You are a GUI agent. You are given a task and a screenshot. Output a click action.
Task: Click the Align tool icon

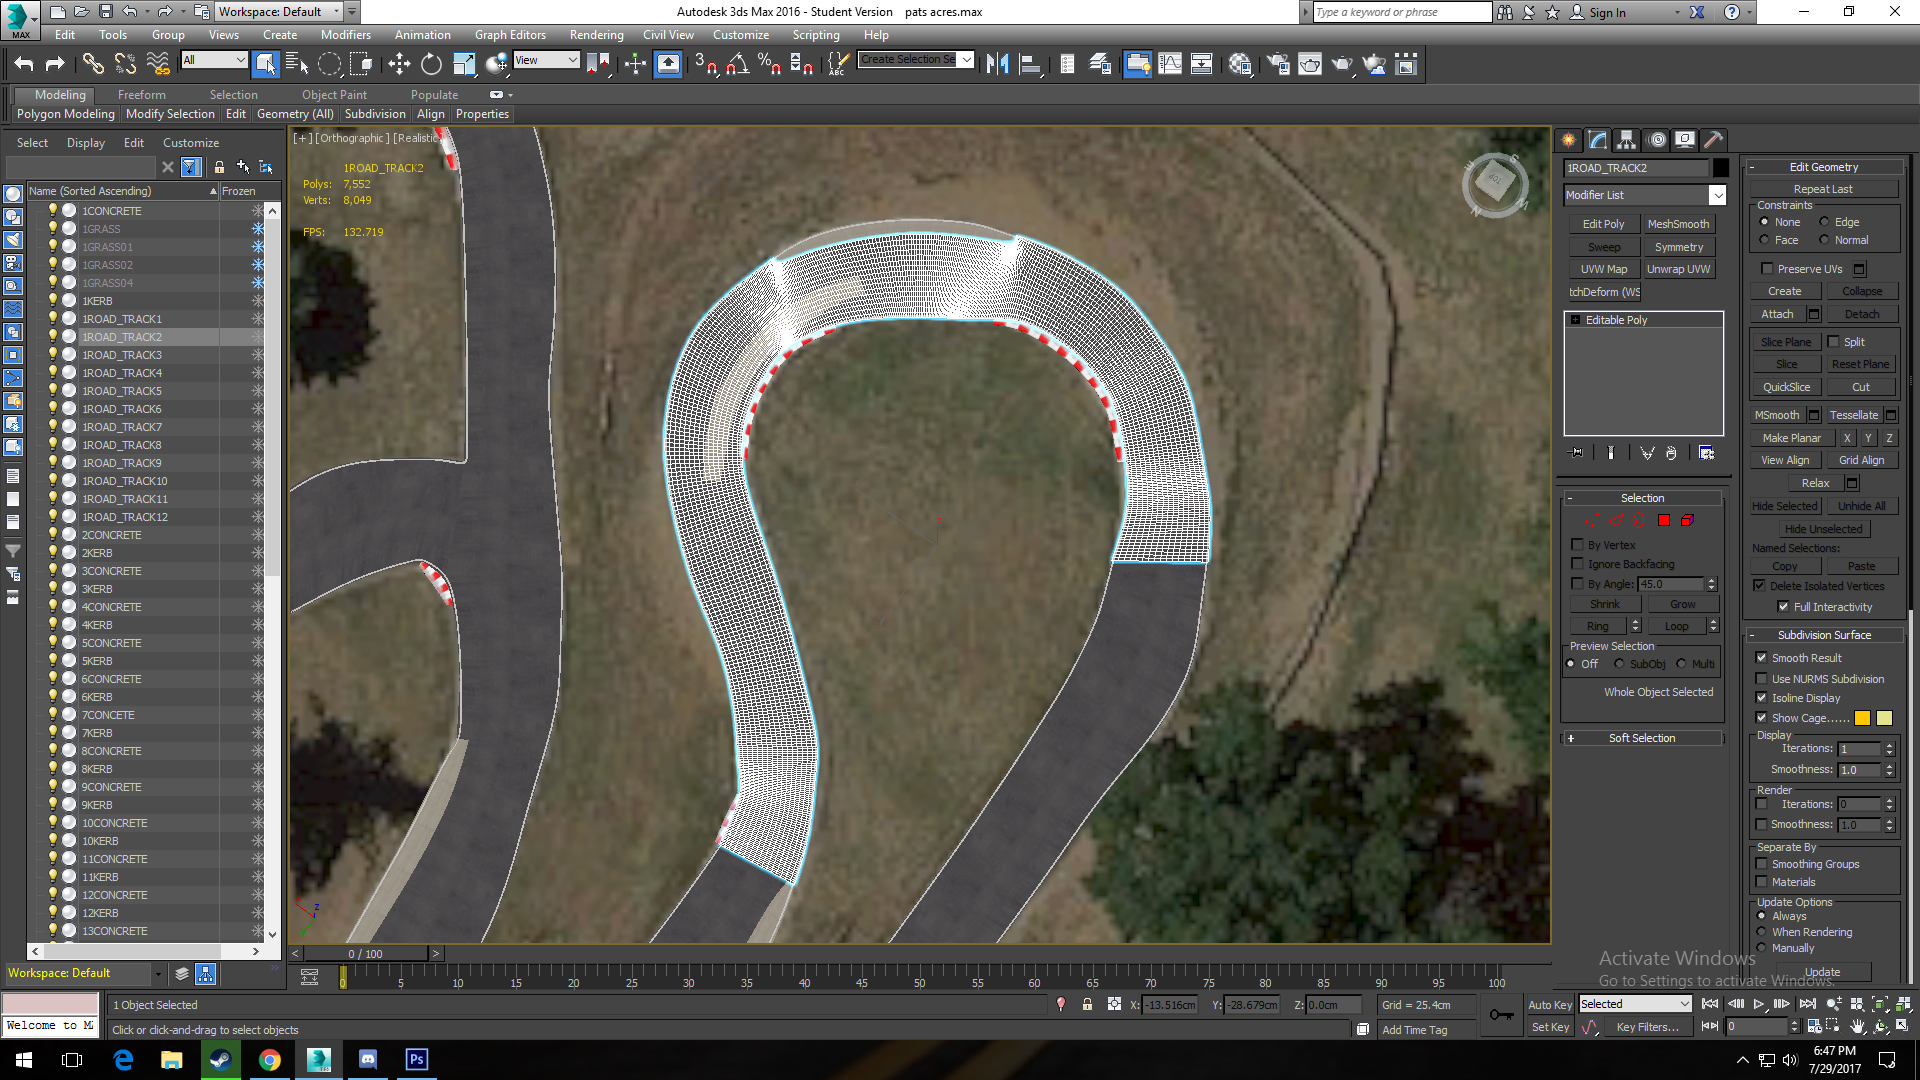[x=1030, y=65]
